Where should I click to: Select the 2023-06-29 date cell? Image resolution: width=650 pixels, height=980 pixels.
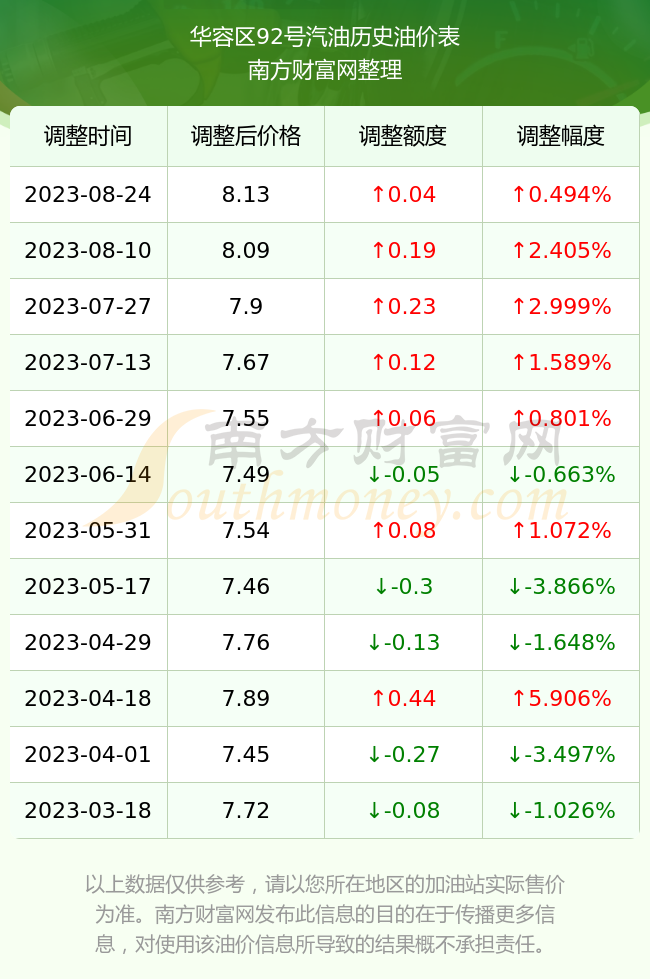coord(88,418)
